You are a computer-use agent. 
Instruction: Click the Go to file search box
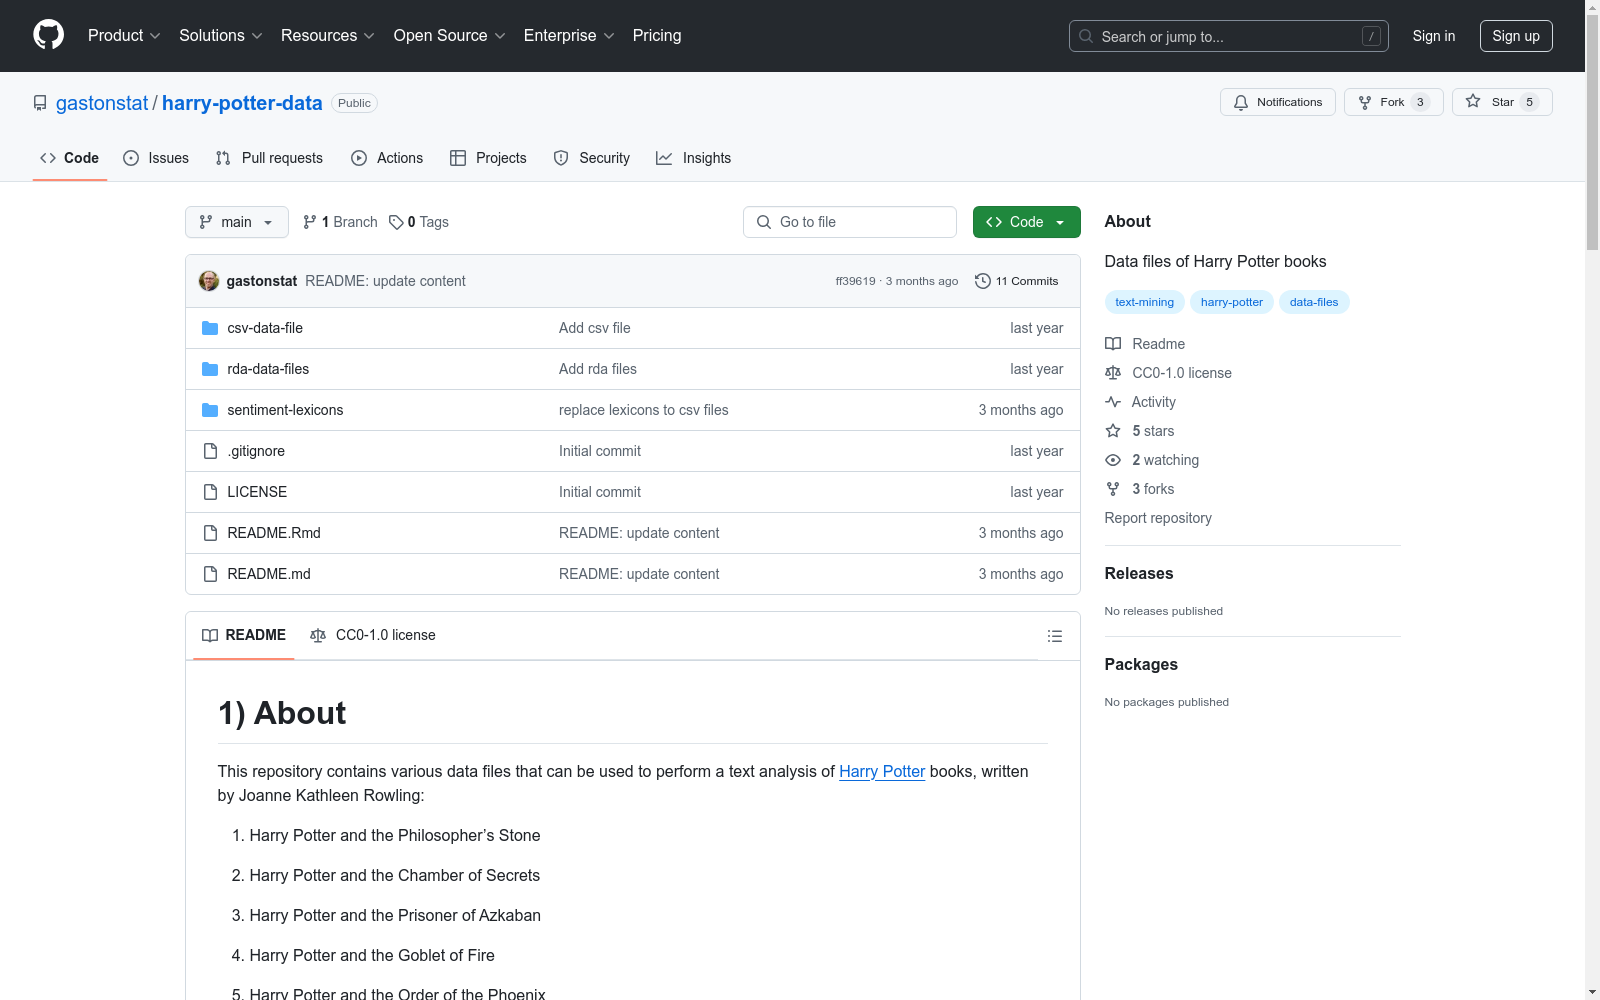(850, 222)
